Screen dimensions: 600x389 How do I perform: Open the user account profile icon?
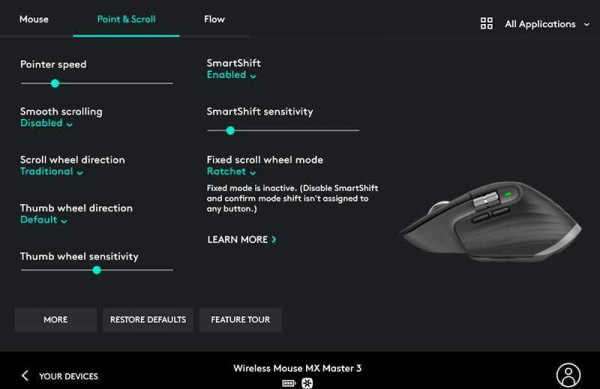pos(568,375)
